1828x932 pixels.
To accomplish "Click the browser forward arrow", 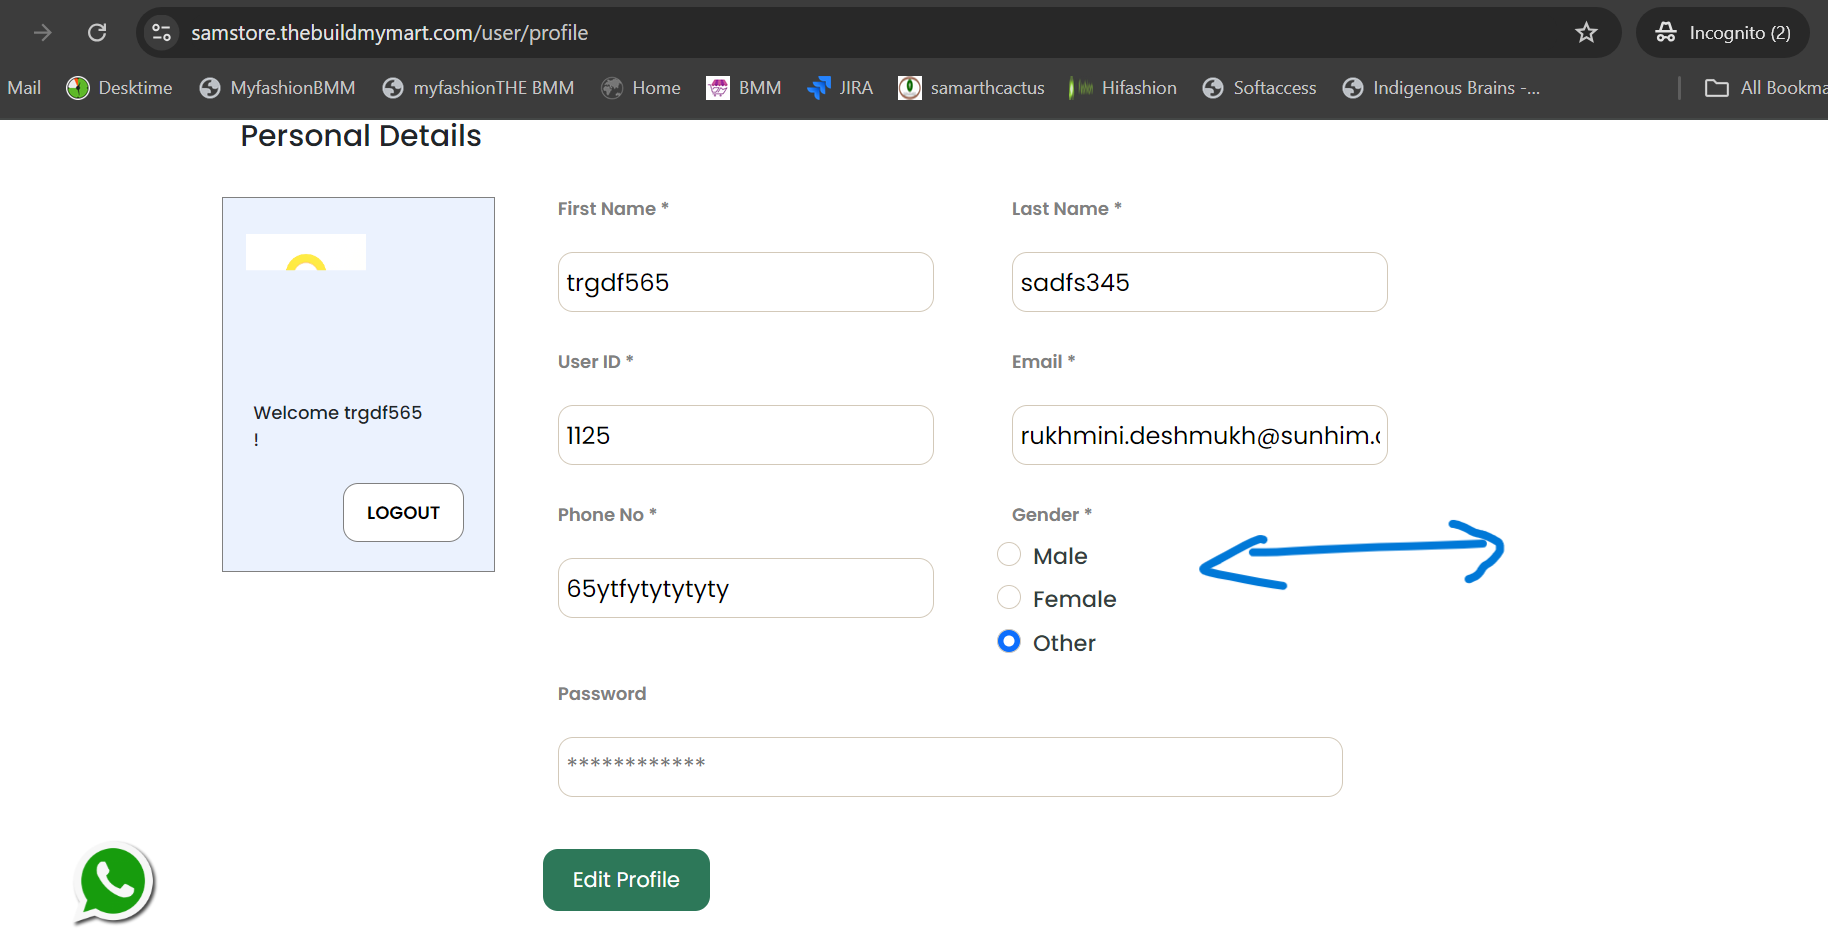I will [42, 33].
